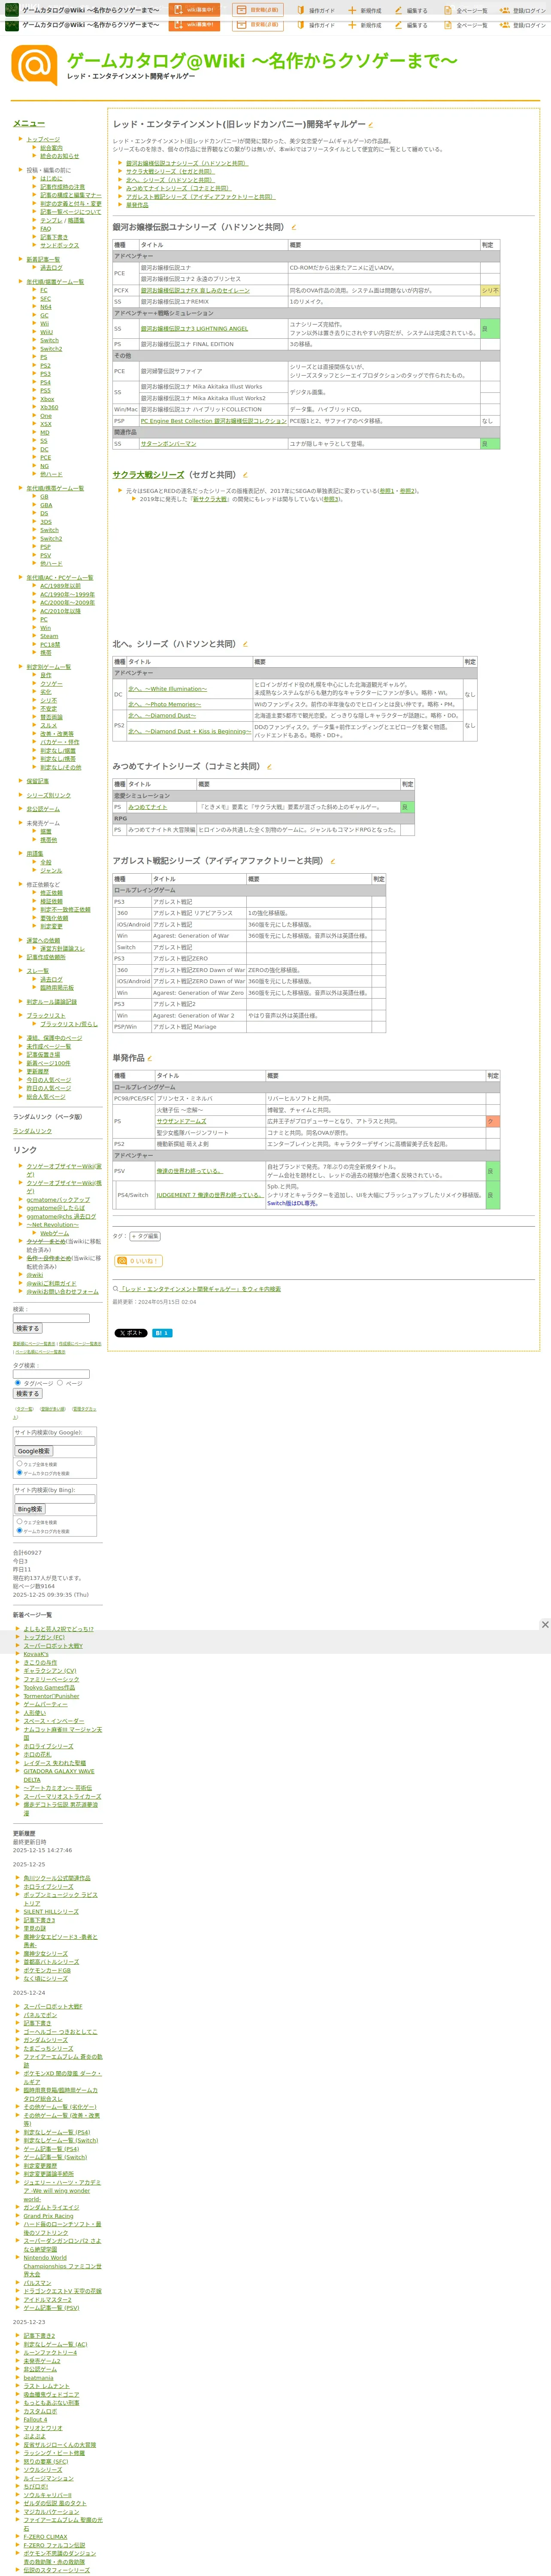Screen dimensions: 551x2576
Task: Click the Hatena B! bookmark button
Action: (x=162, y=1333)
